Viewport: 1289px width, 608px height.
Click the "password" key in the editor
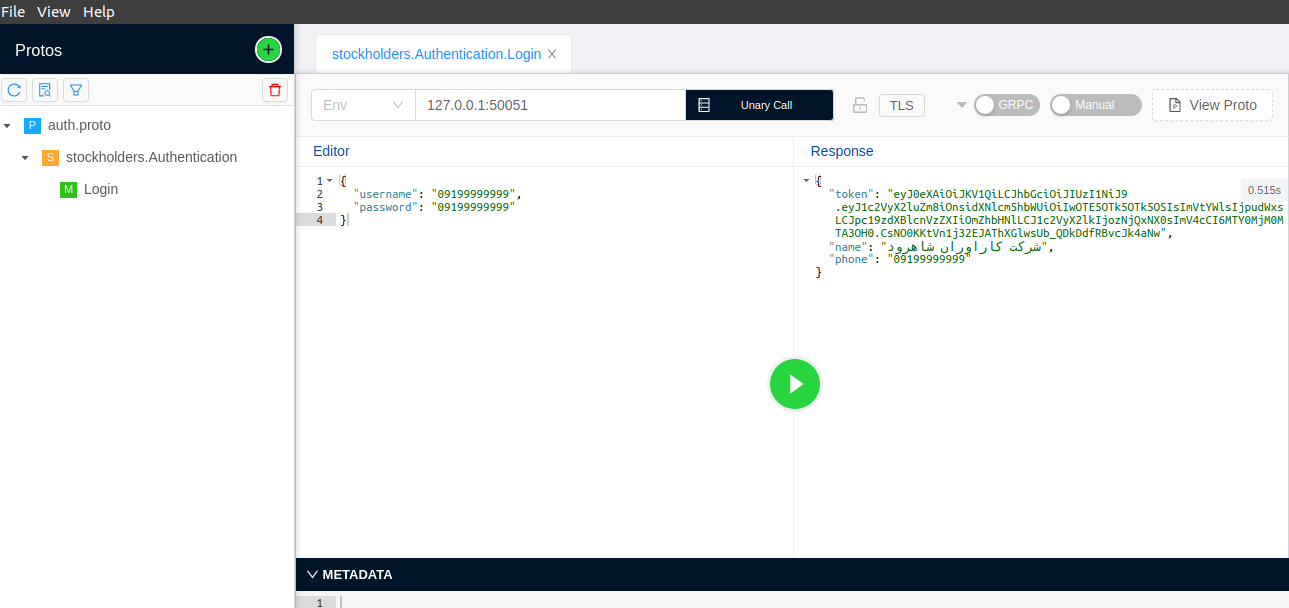[385, 207]
